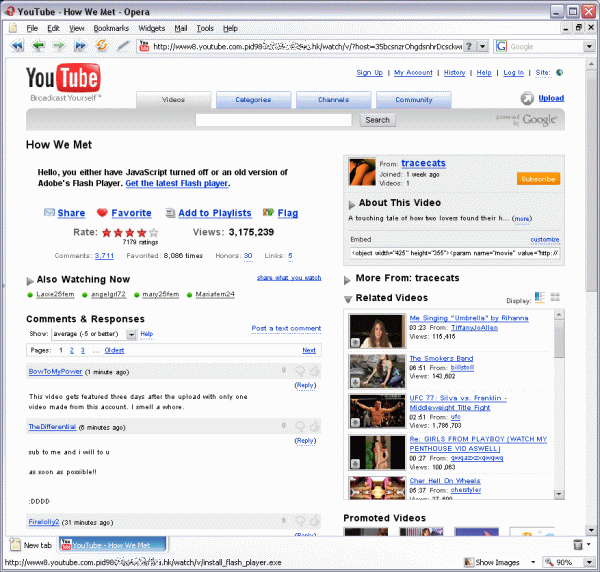600x572 pixels.
Task: Click the Search button
Action: click(x=377, y=120)
